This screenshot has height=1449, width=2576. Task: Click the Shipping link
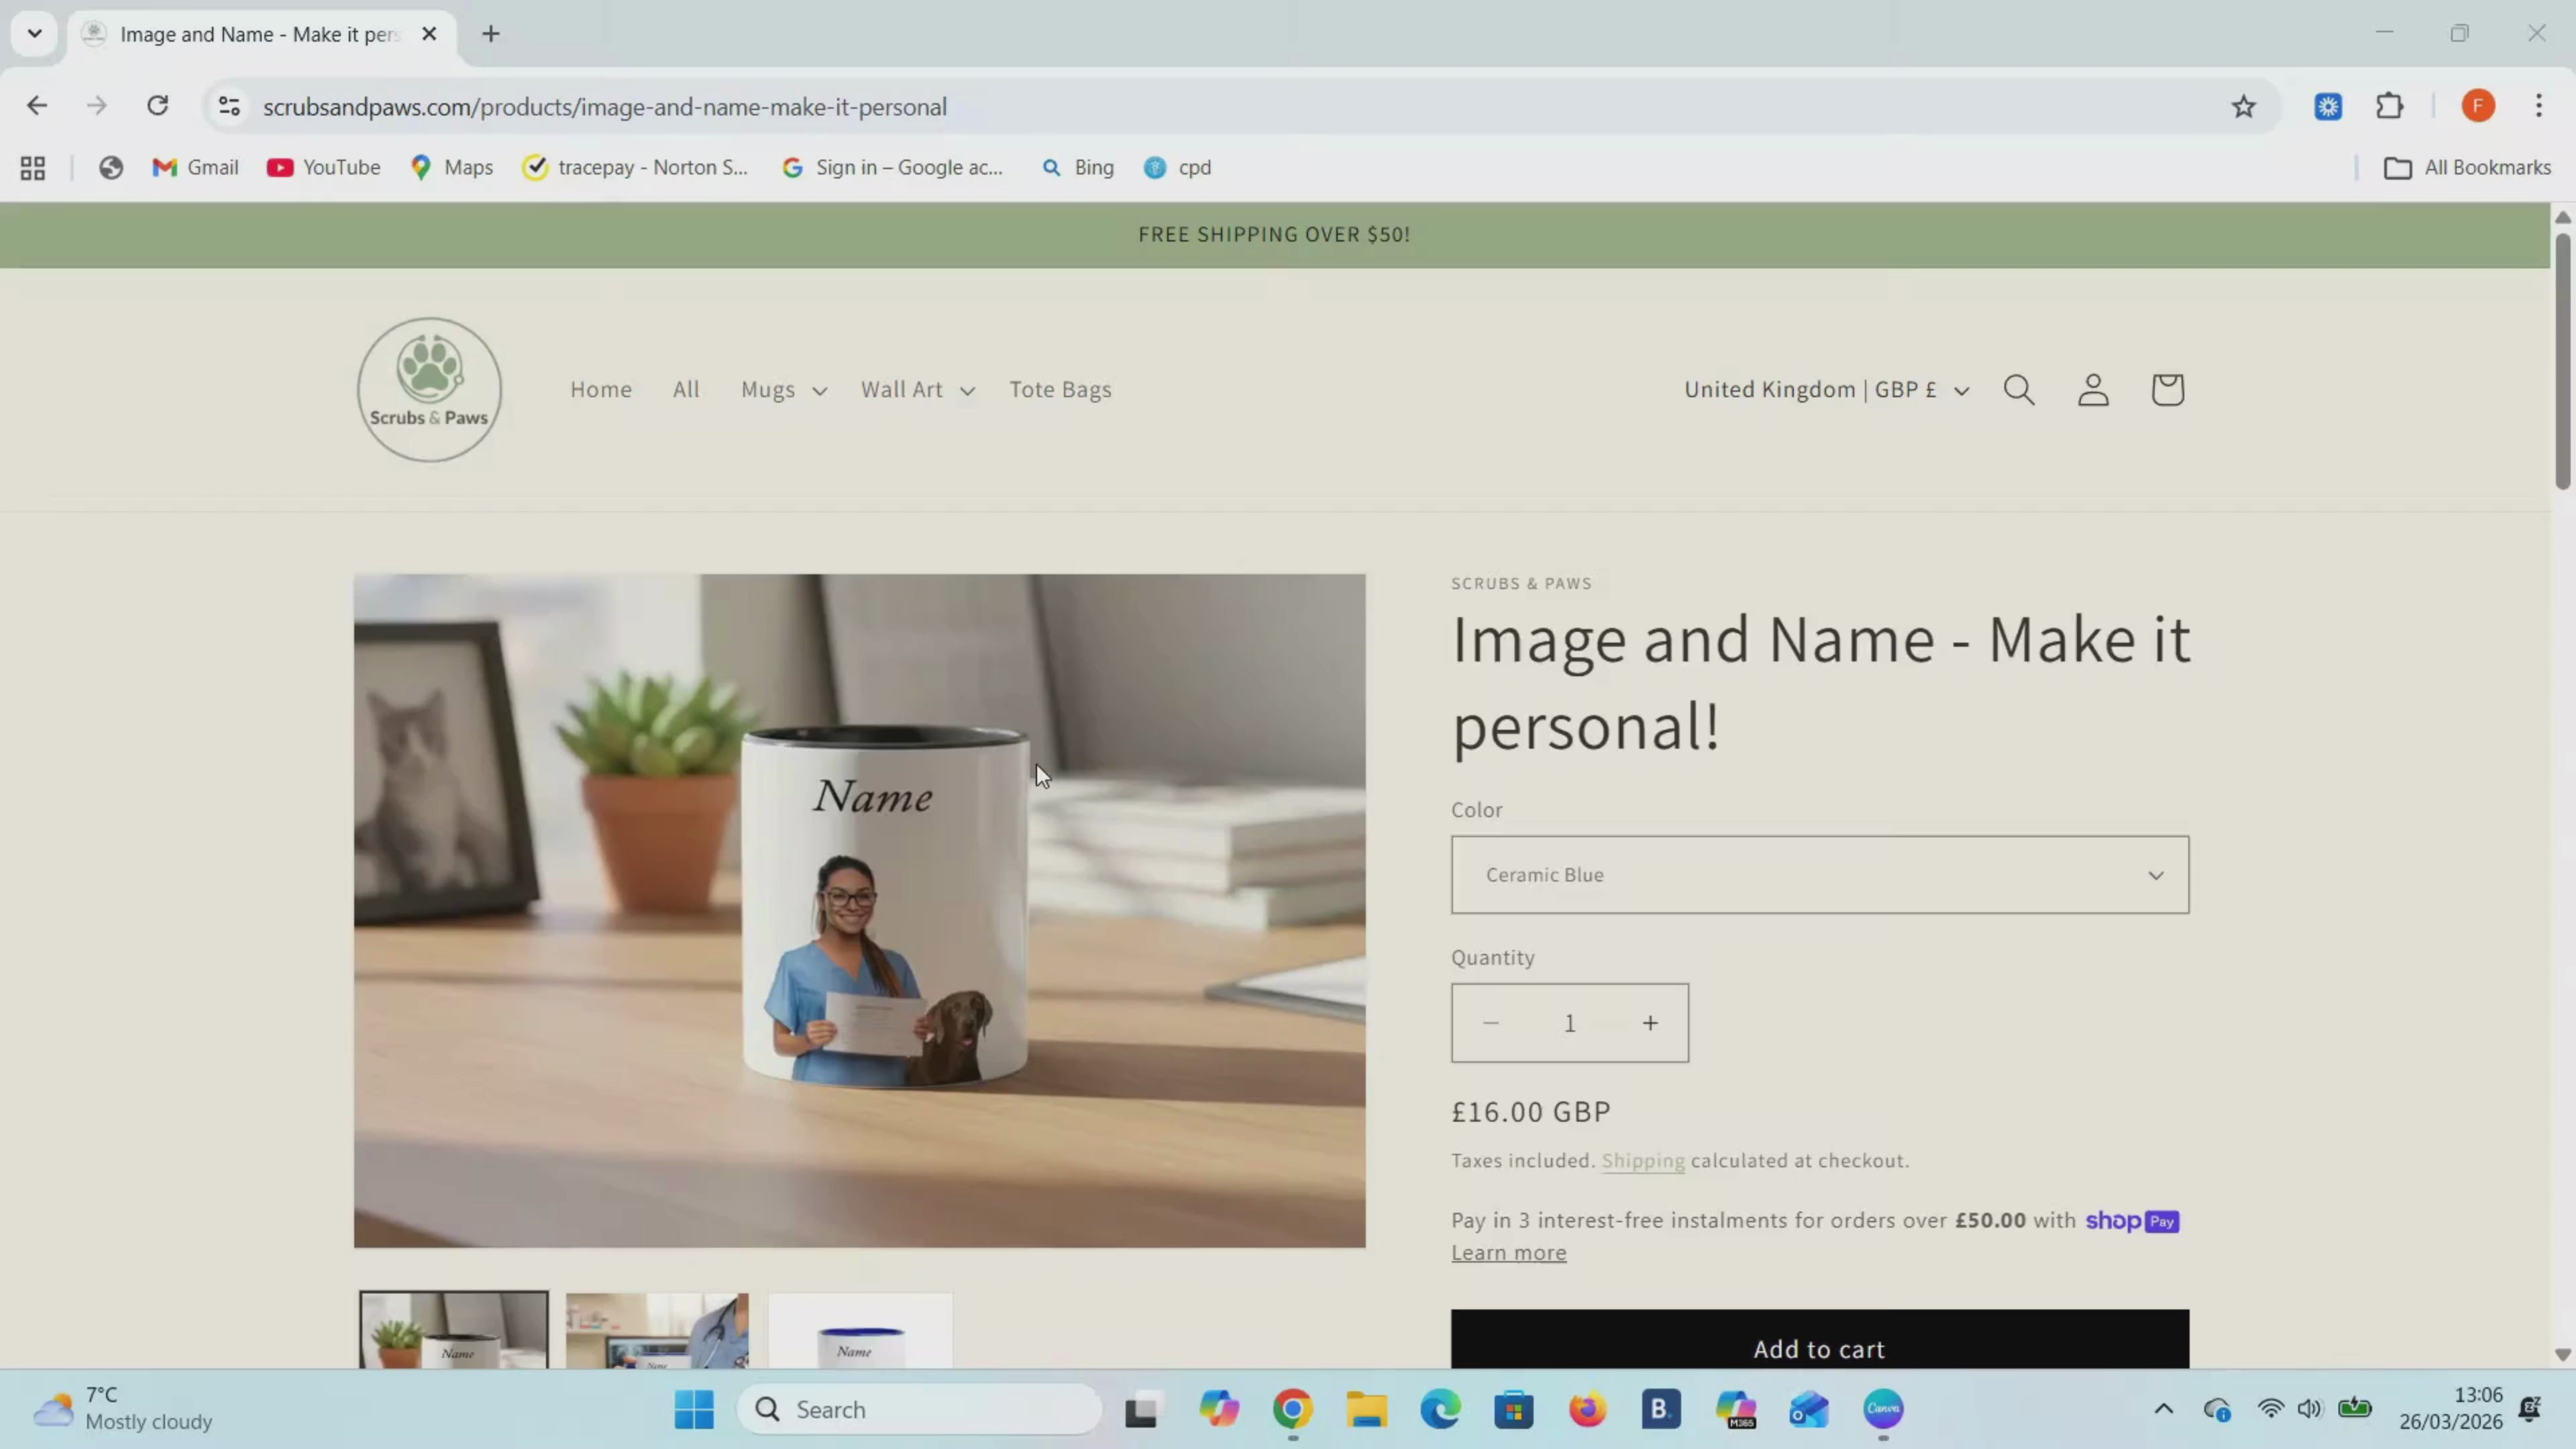point(1643,1161)
